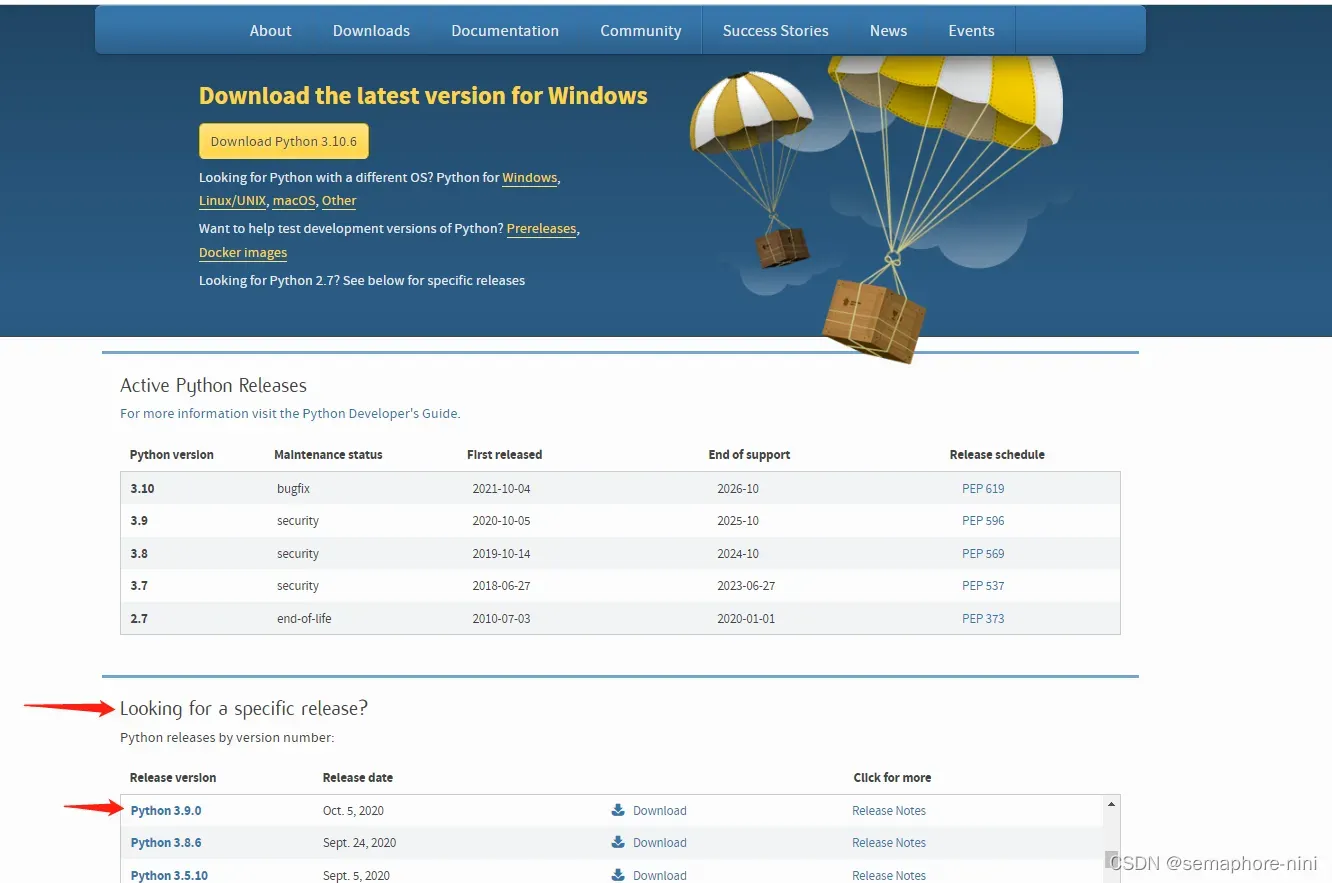Screen dimensions: 1332x883
Task: Open the About menu
Action: pyautogui.click(x=270, y=31)
